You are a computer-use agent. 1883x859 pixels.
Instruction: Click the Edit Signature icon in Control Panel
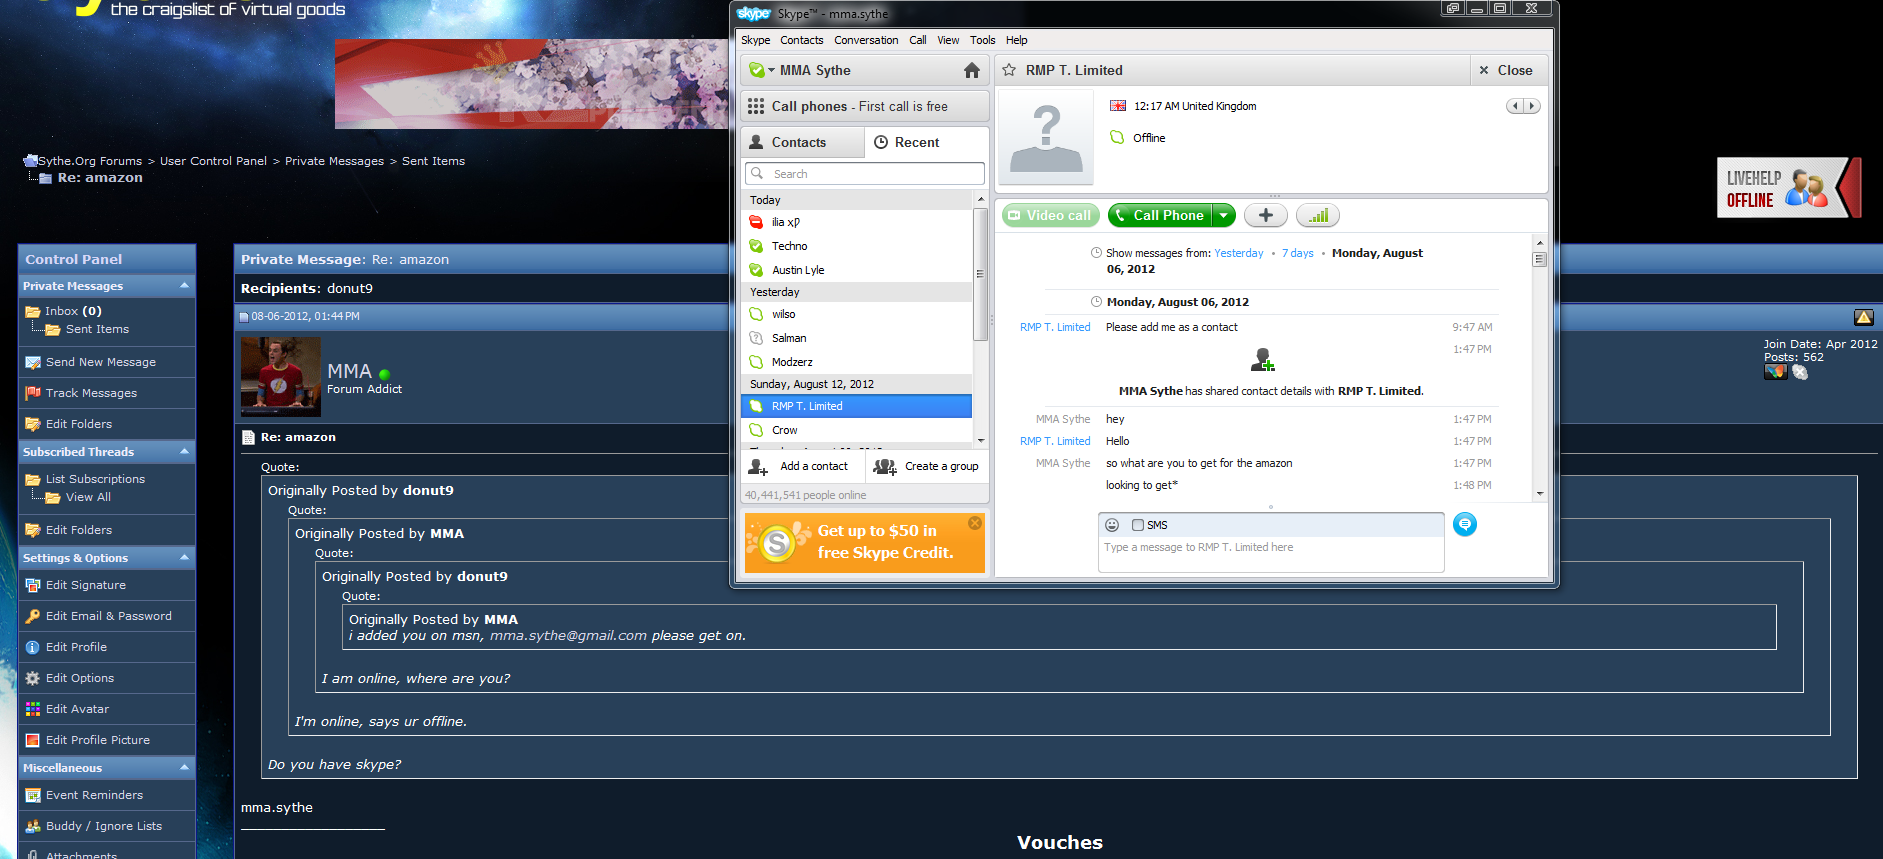click(33, 585)
